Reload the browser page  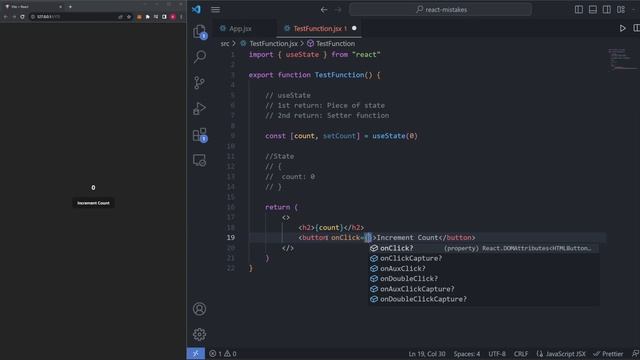coord(22,17)
